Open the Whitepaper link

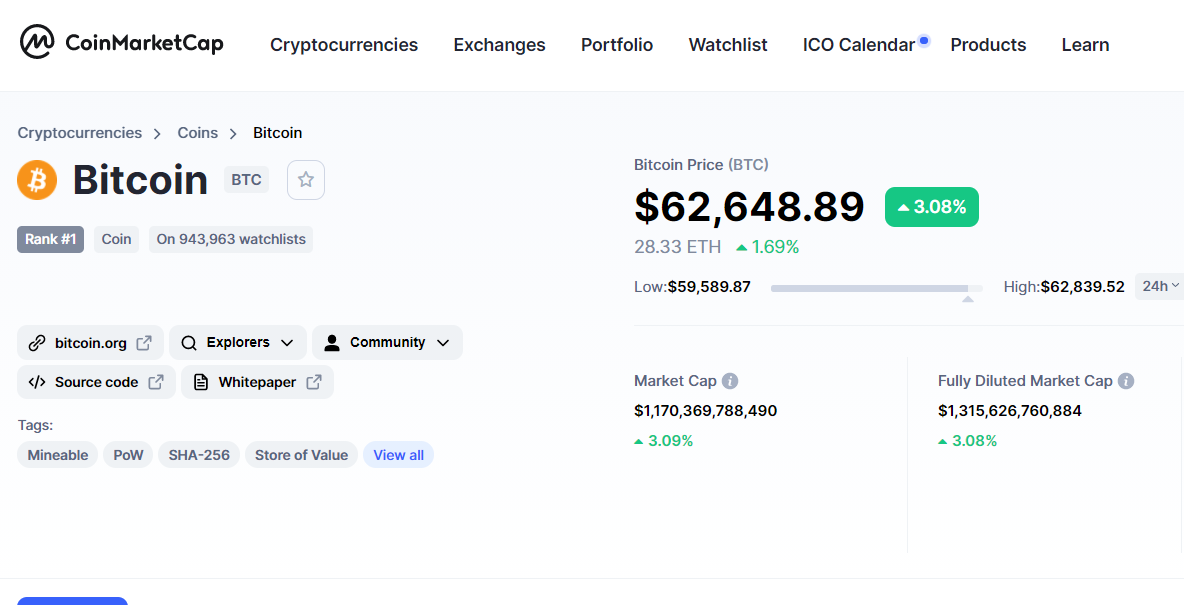[257, 382]
